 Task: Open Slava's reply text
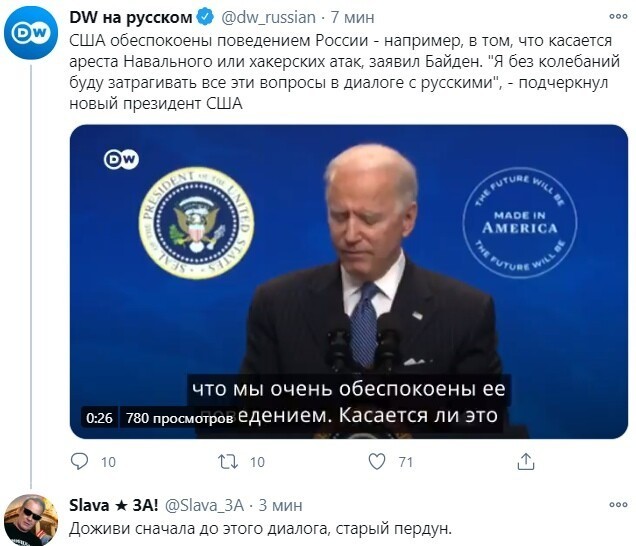click(x=260, y=529)
